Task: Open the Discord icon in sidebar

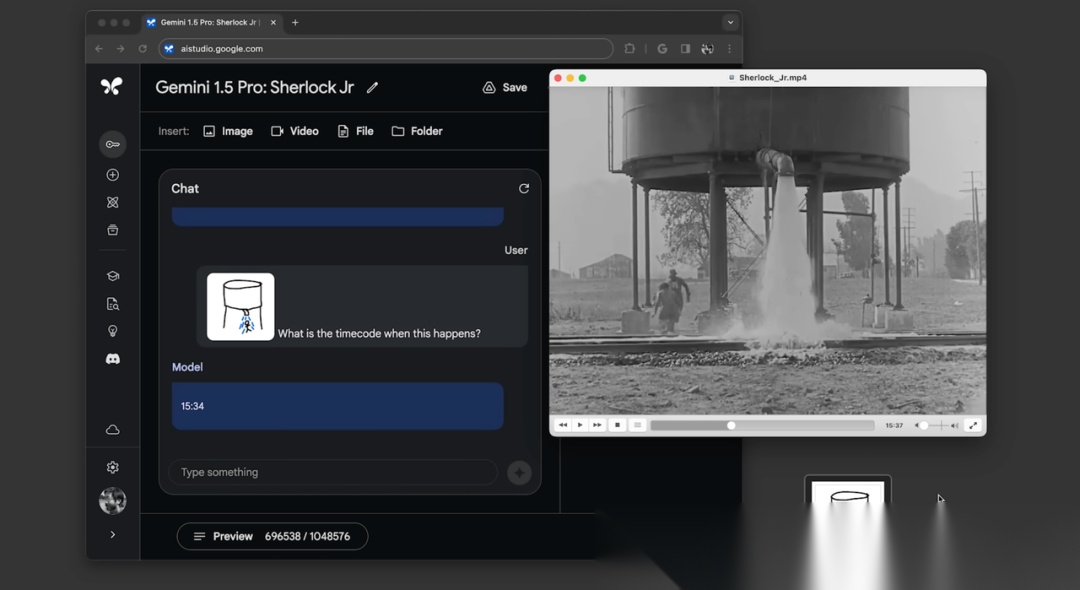Action: 112,359
